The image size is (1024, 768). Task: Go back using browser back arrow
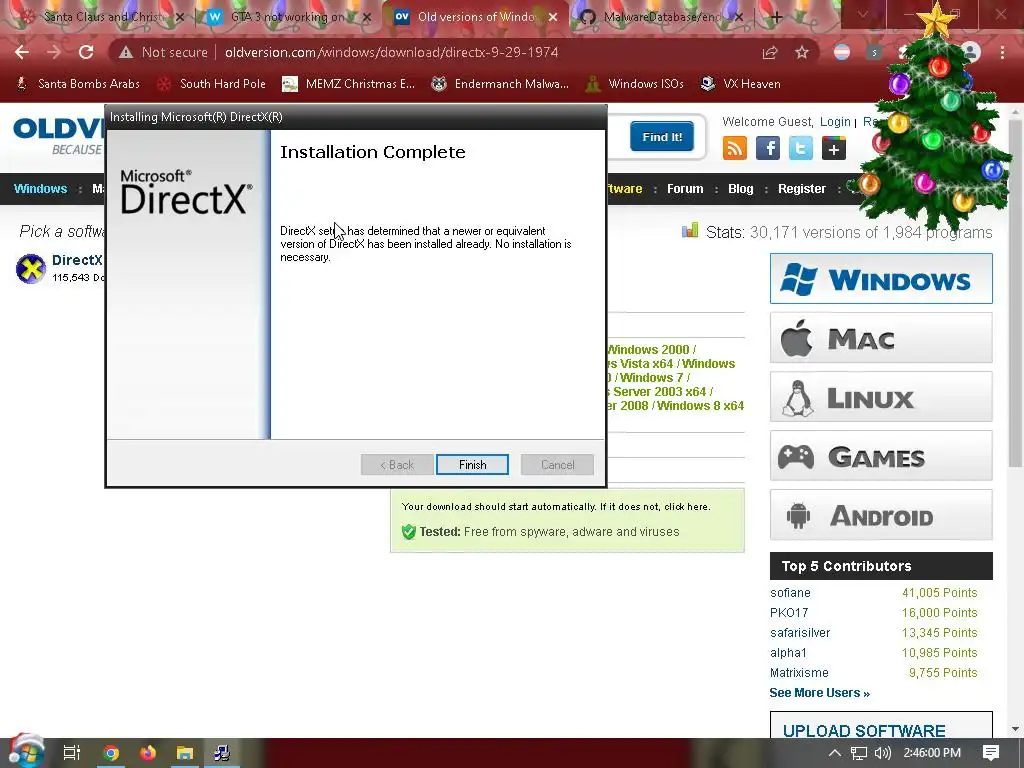(22, 52)
